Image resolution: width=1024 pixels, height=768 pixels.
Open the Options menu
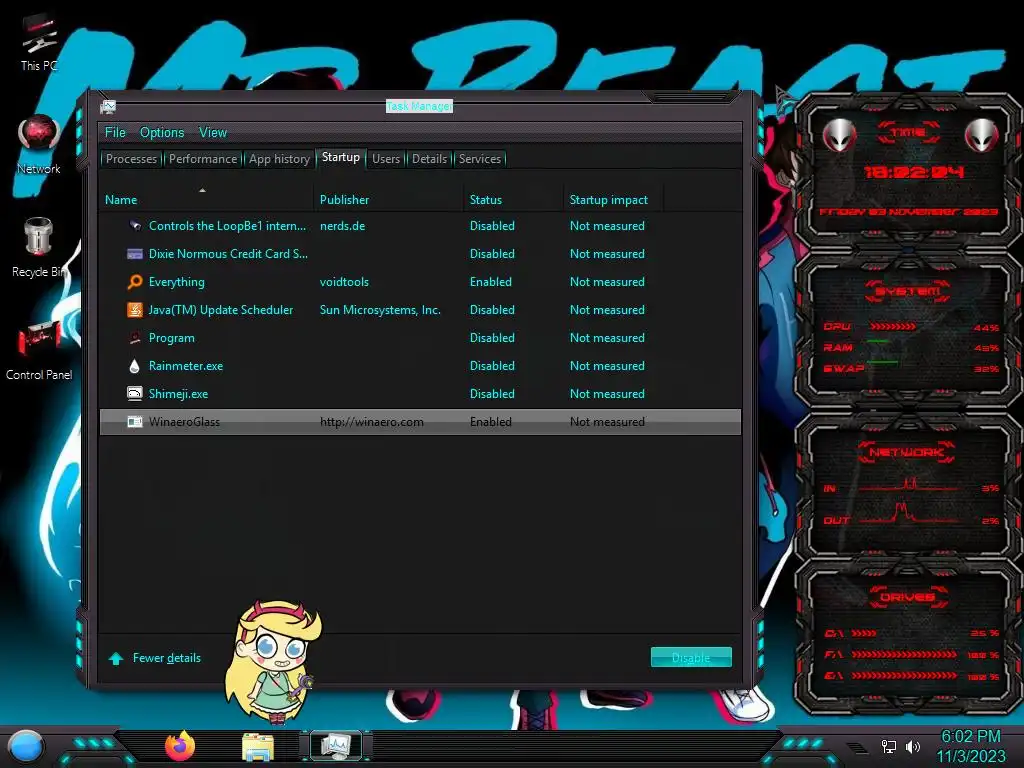[162, 133]
